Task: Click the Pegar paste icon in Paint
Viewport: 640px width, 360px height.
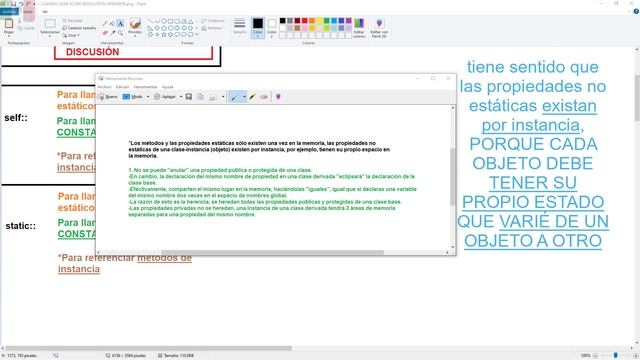Action: (x=9, y=24)
